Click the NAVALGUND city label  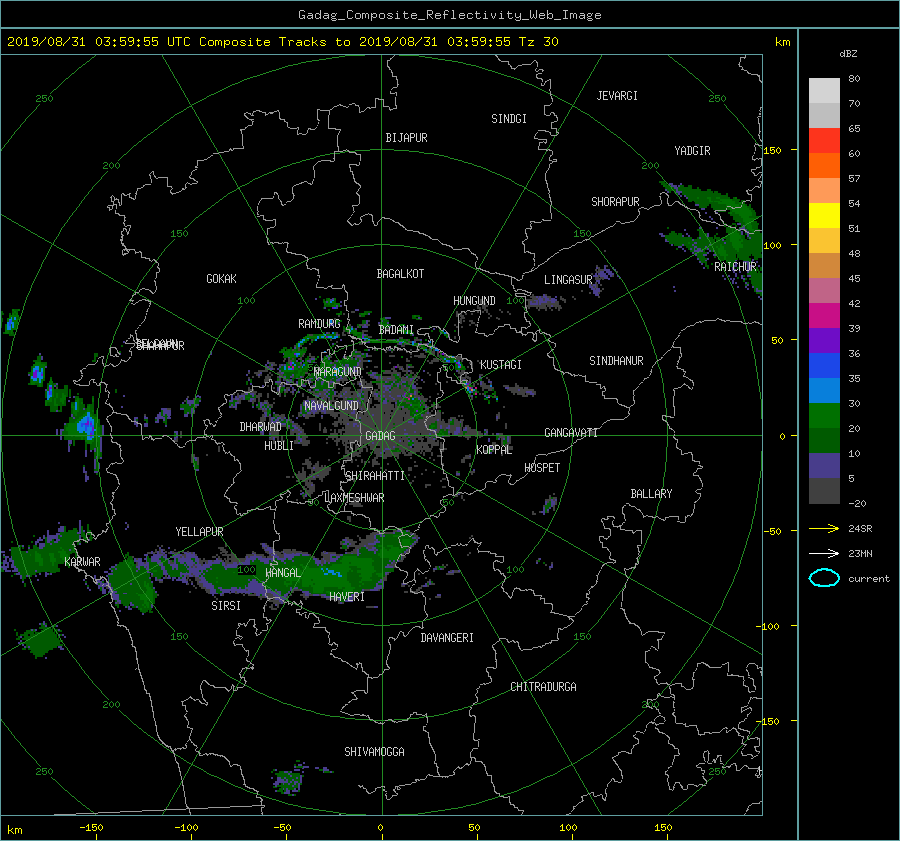[x=331, y=405]
